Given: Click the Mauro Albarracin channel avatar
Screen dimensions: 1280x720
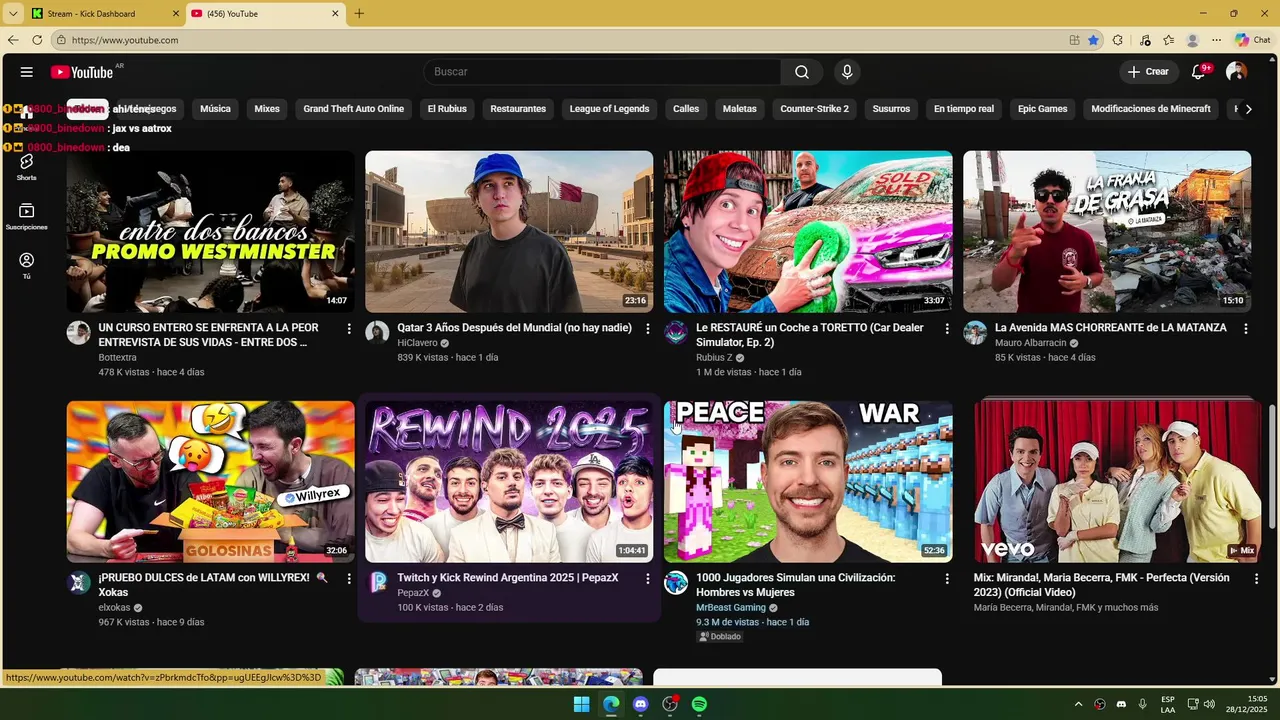Looking at the screenshot, I should (x=975, y=333).
